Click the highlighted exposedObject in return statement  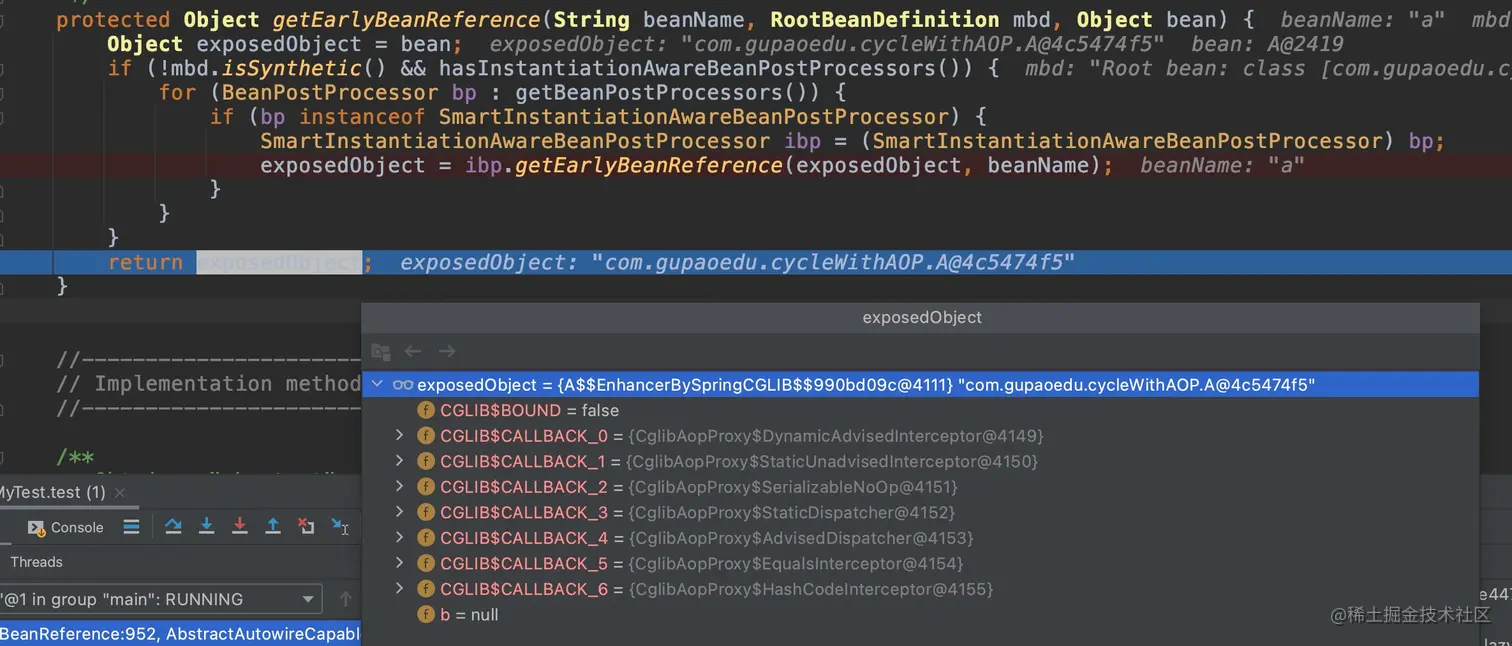(278, 262)
